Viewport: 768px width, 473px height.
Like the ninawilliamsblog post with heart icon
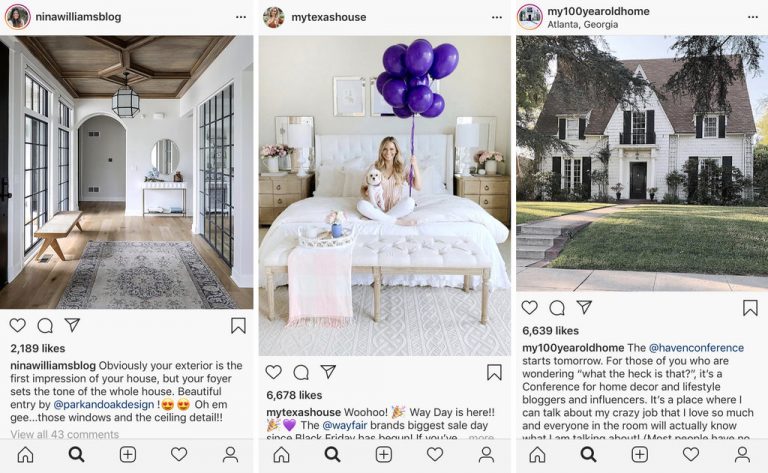[x=18, y=325]
